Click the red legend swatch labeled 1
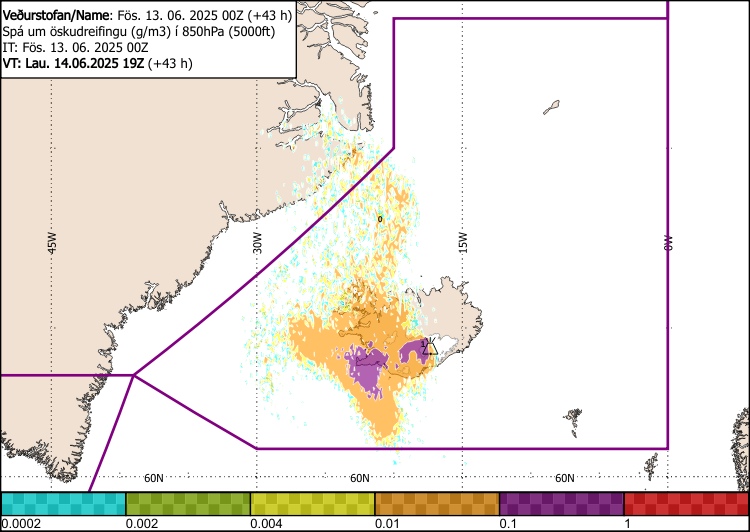The image size is (750, 532). (x=687, y=504)
